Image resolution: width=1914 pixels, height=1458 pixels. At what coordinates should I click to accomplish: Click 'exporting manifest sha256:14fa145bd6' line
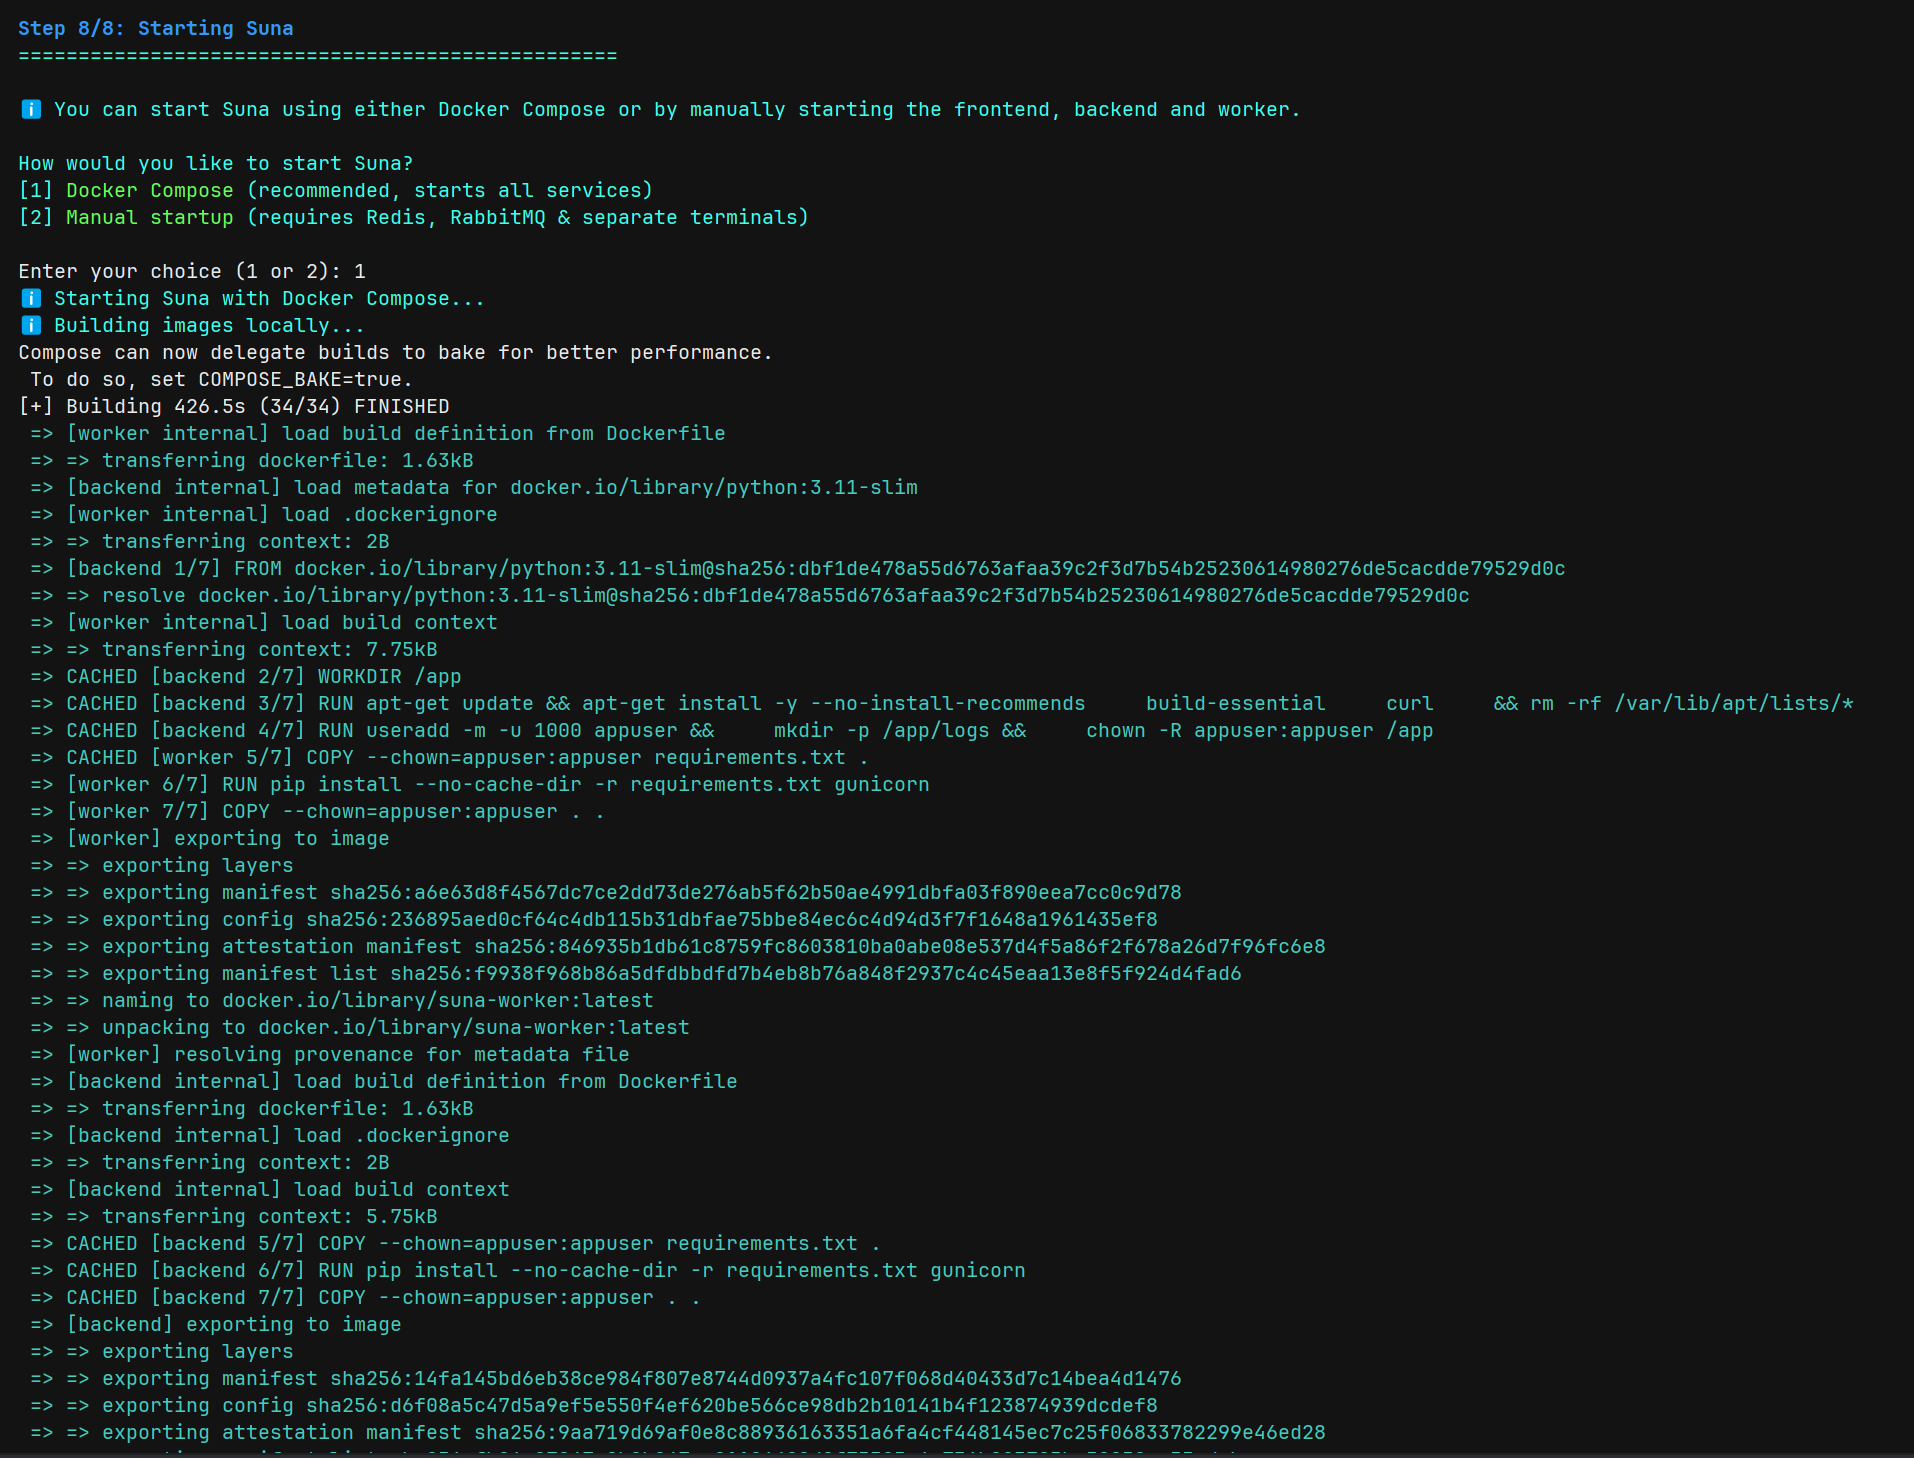tap(606, 1378)
